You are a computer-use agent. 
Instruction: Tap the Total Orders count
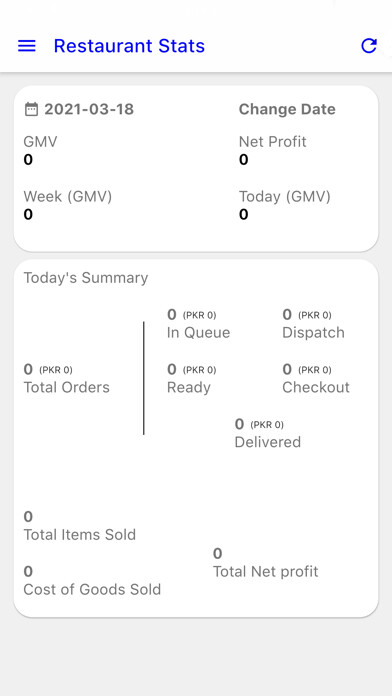67,378
